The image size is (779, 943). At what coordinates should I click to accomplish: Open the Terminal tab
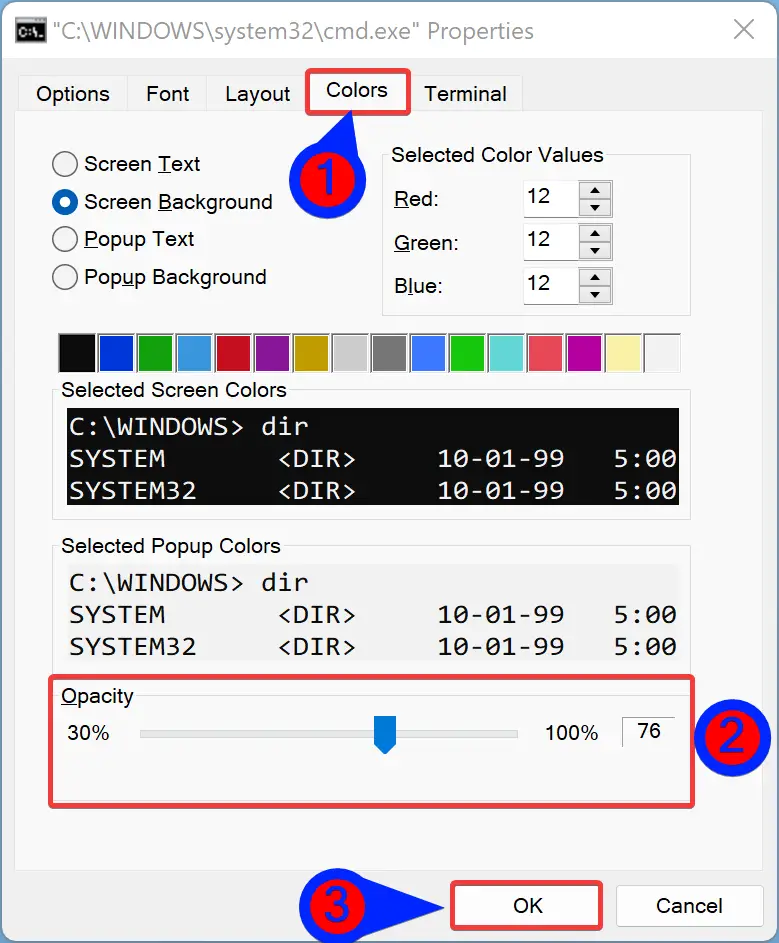(x=466, y=94)
